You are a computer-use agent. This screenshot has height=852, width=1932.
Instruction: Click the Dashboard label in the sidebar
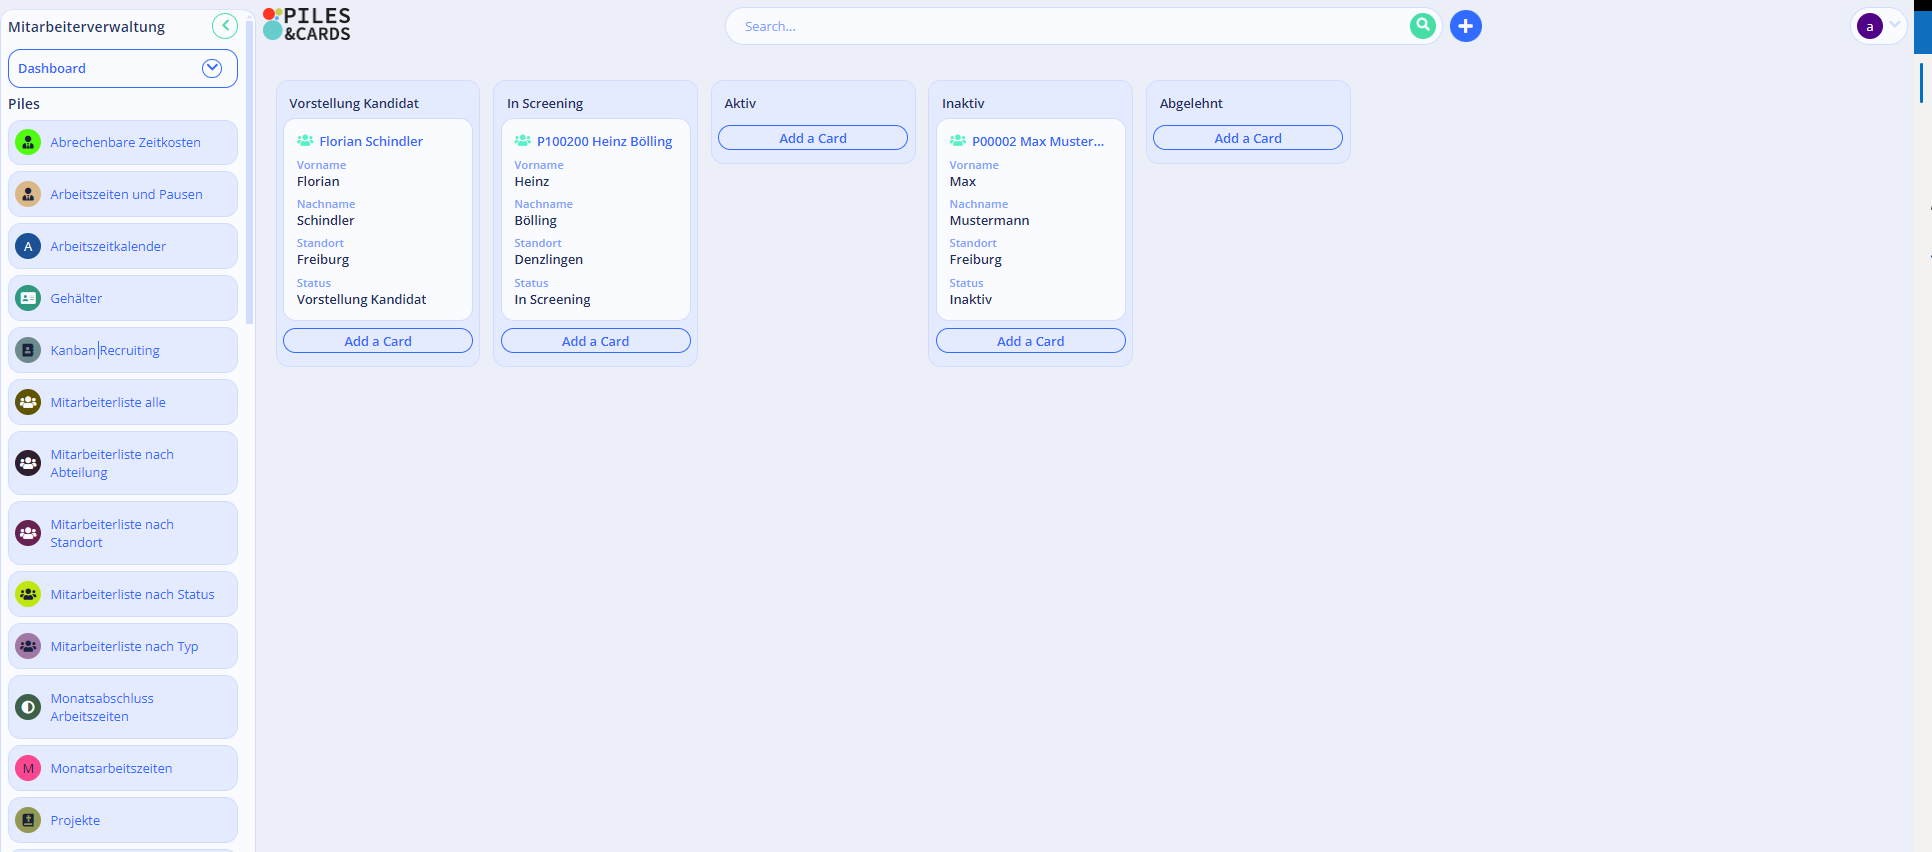(x=52, y=68)
